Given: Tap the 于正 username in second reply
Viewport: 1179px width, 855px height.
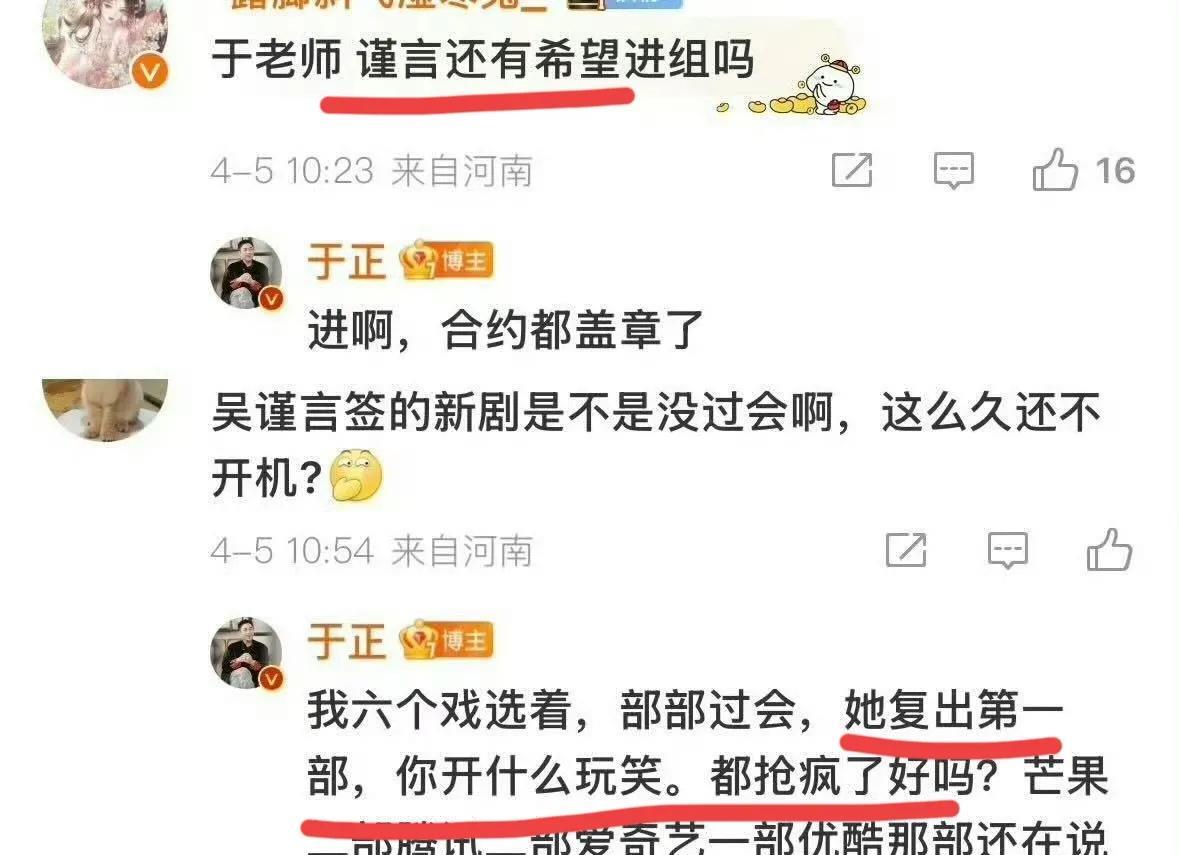Looking at the screenshot, I should (x=347, y=641).
